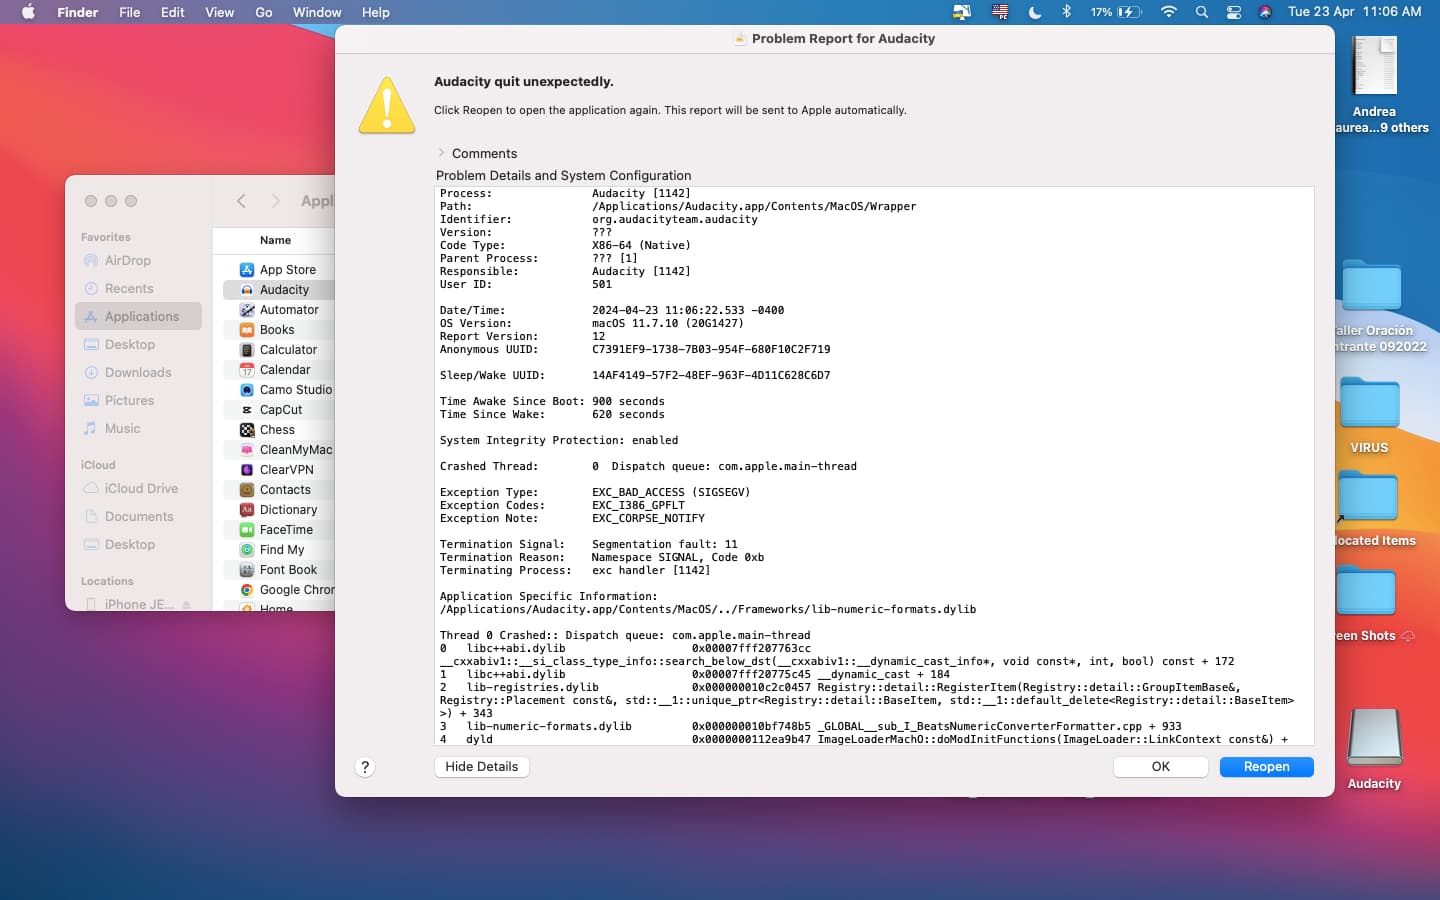The width and height of the screenshot is (1440, 900).
Task: Click the Name column header in Finder
Action: 275,241
